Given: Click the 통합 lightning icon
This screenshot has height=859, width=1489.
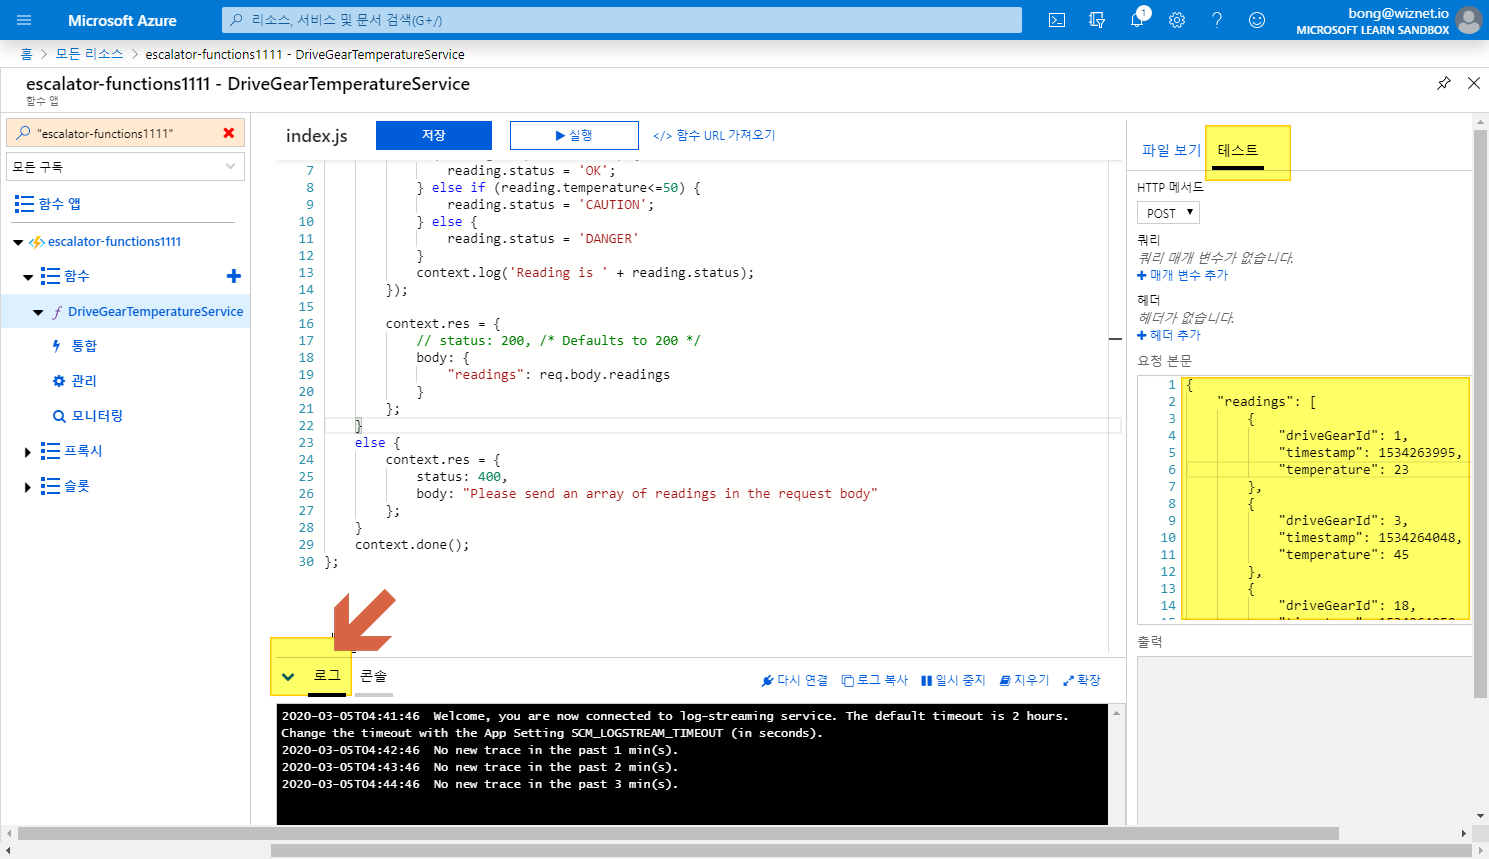Looking at the screenshot, I should click(x=57, y=346).
